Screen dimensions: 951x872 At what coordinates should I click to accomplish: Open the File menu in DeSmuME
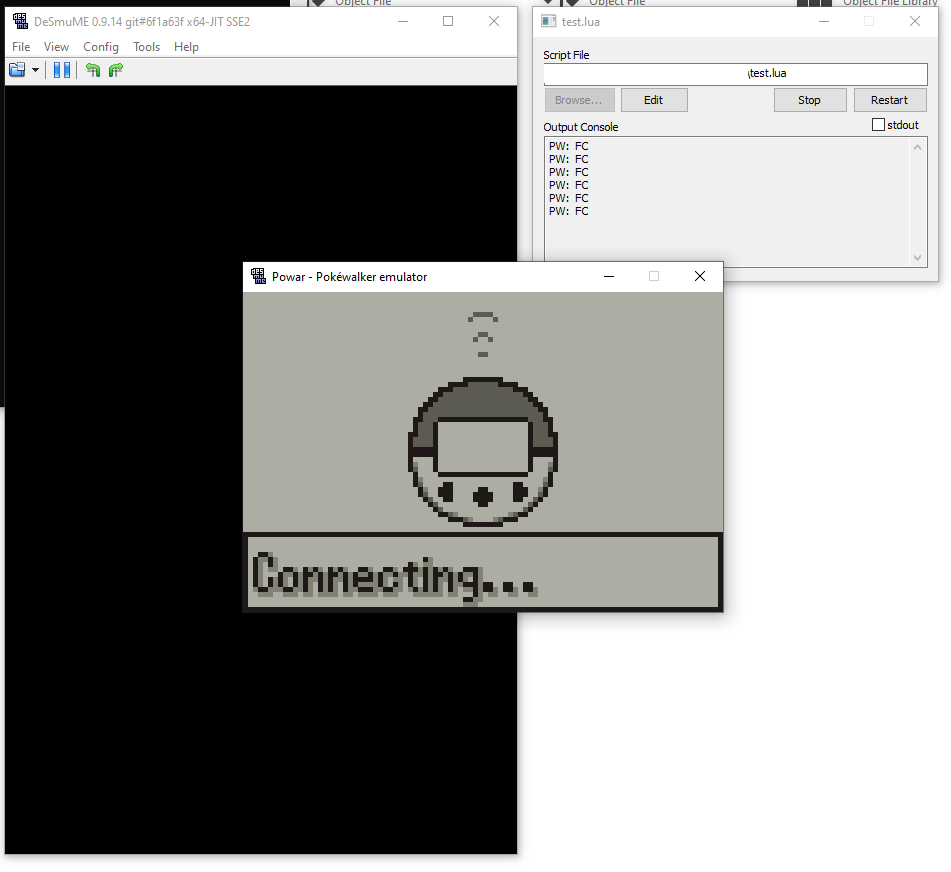tap(21, 47)
